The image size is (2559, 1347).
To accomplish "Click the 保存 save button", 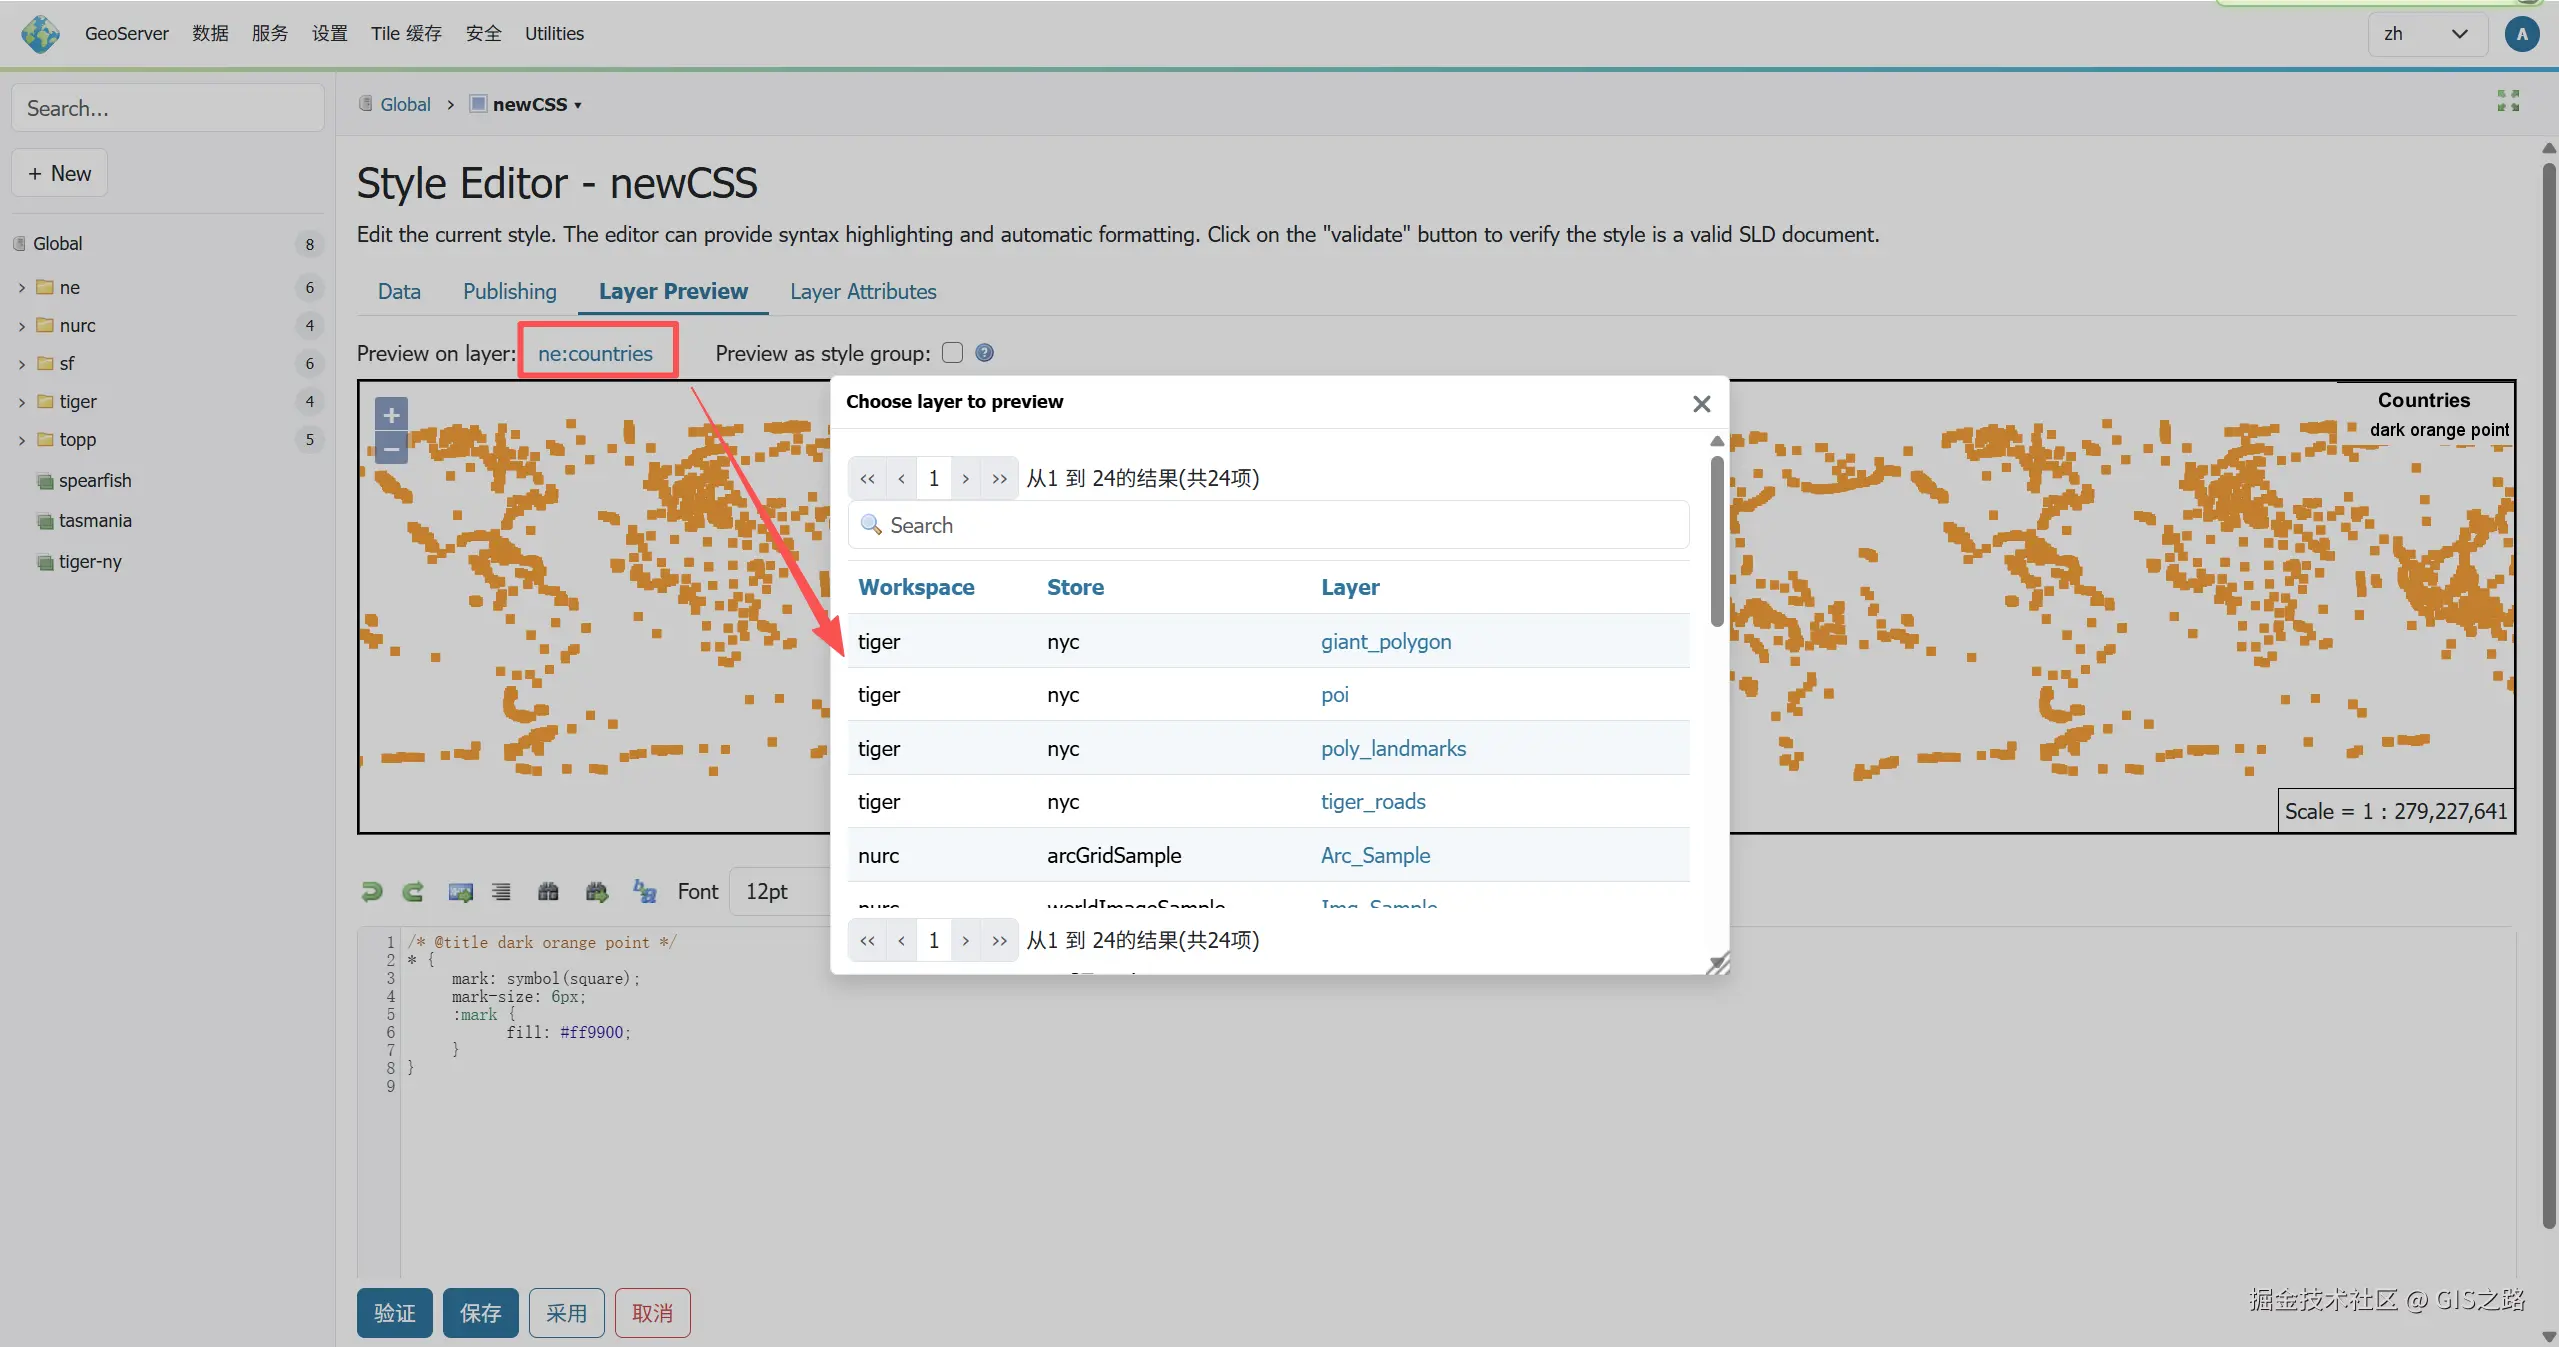I will point(480,1312).
